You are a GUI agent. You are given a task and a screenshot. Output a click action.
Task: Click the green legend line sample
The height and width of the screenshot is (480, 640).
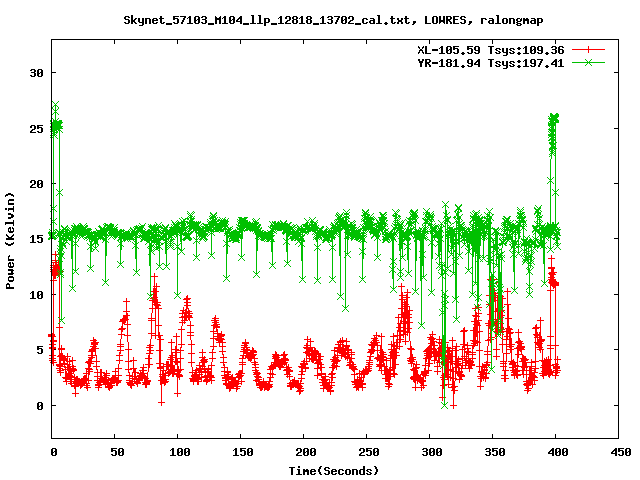coord(588,62)
